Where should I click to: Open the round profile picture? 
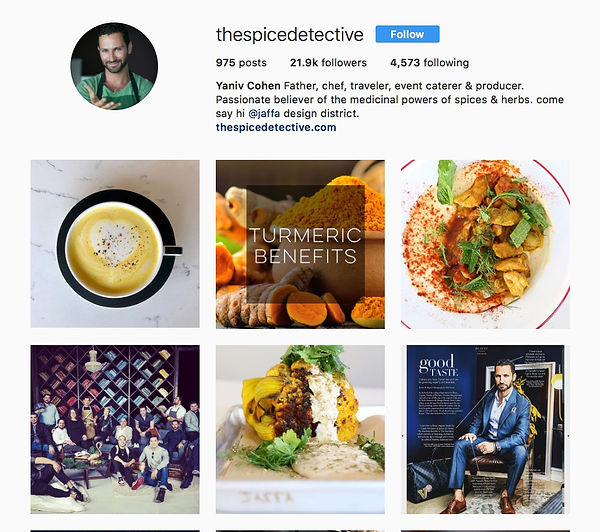[x=114, y=66]
